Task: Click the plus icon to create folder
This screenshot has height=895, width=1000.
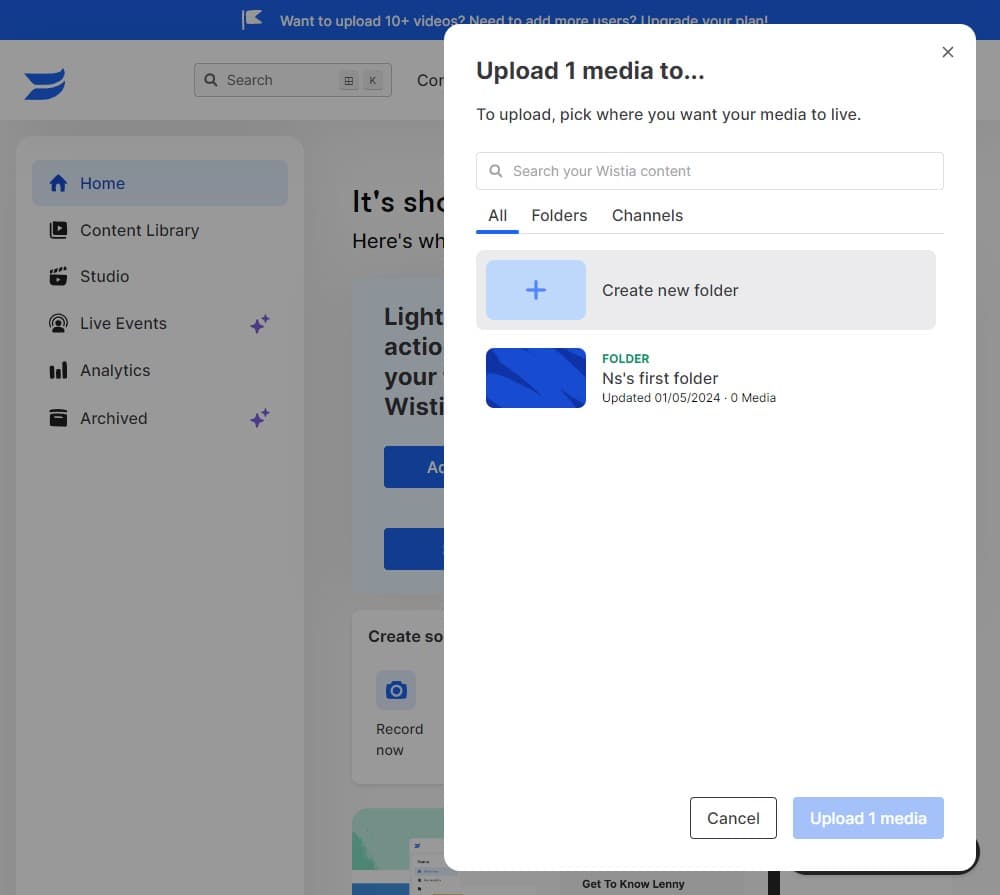Action: pos(536,290)
